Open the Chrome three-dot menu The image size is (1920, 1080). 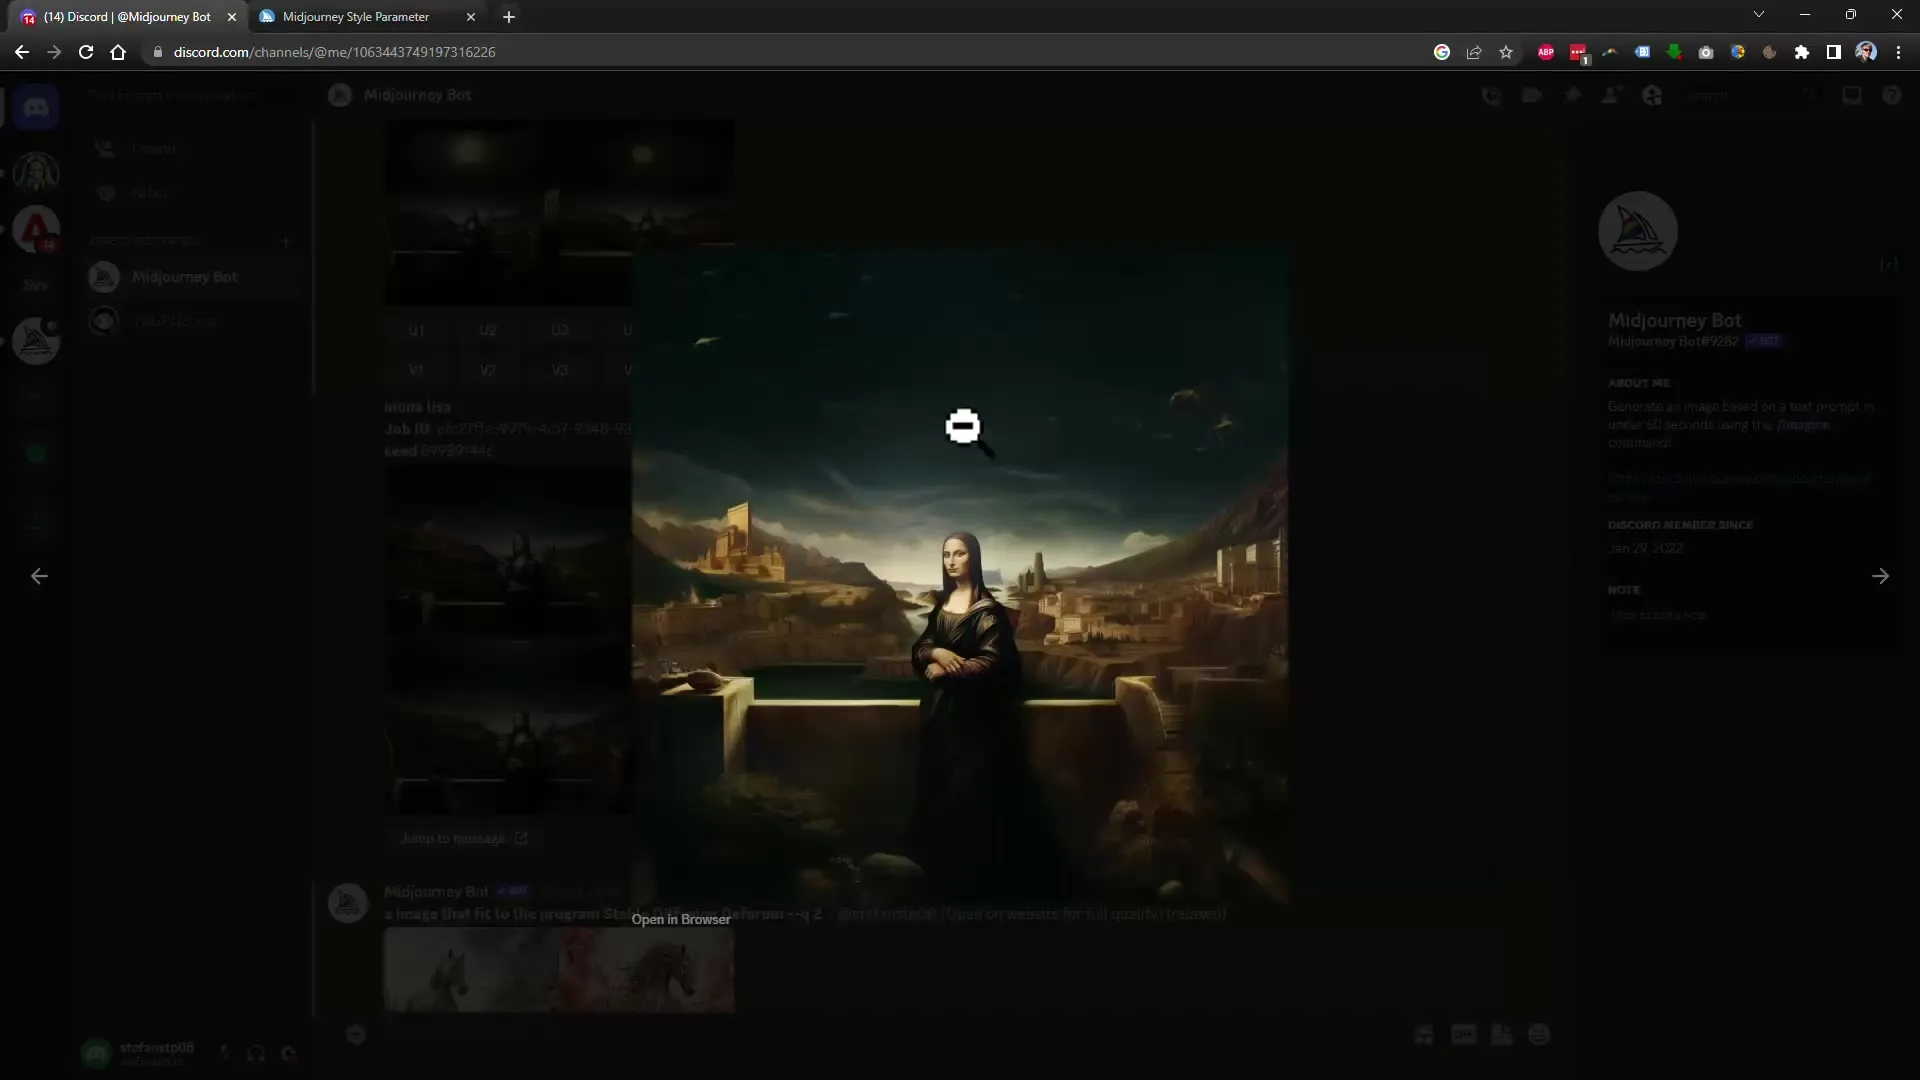click(x=1898, y=52)
